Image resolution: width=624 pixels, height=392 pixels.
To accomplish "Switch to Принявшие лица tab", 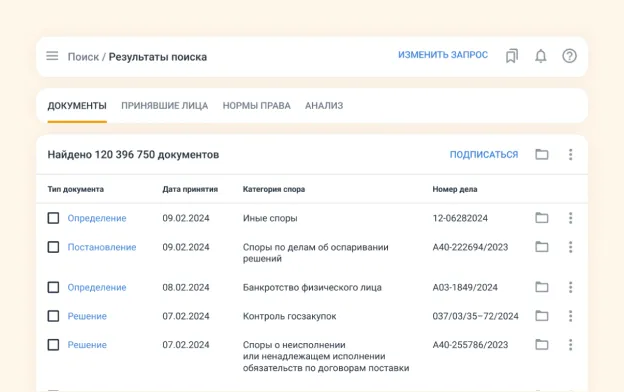I will [164, 106].
